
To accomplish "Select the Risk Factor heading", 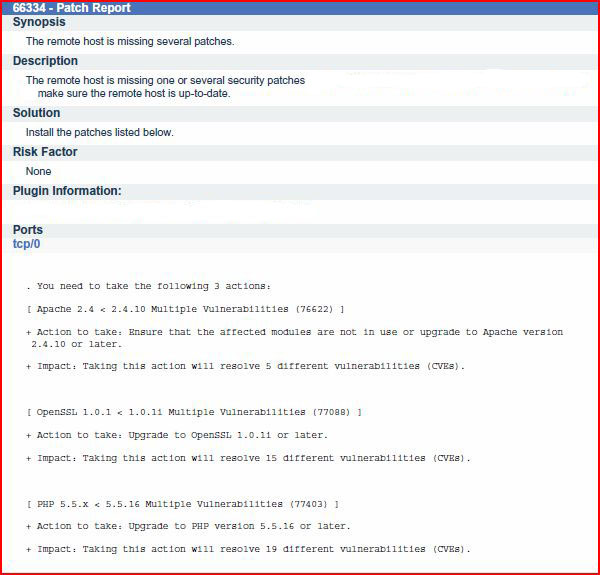I will [x=45, y=152].
